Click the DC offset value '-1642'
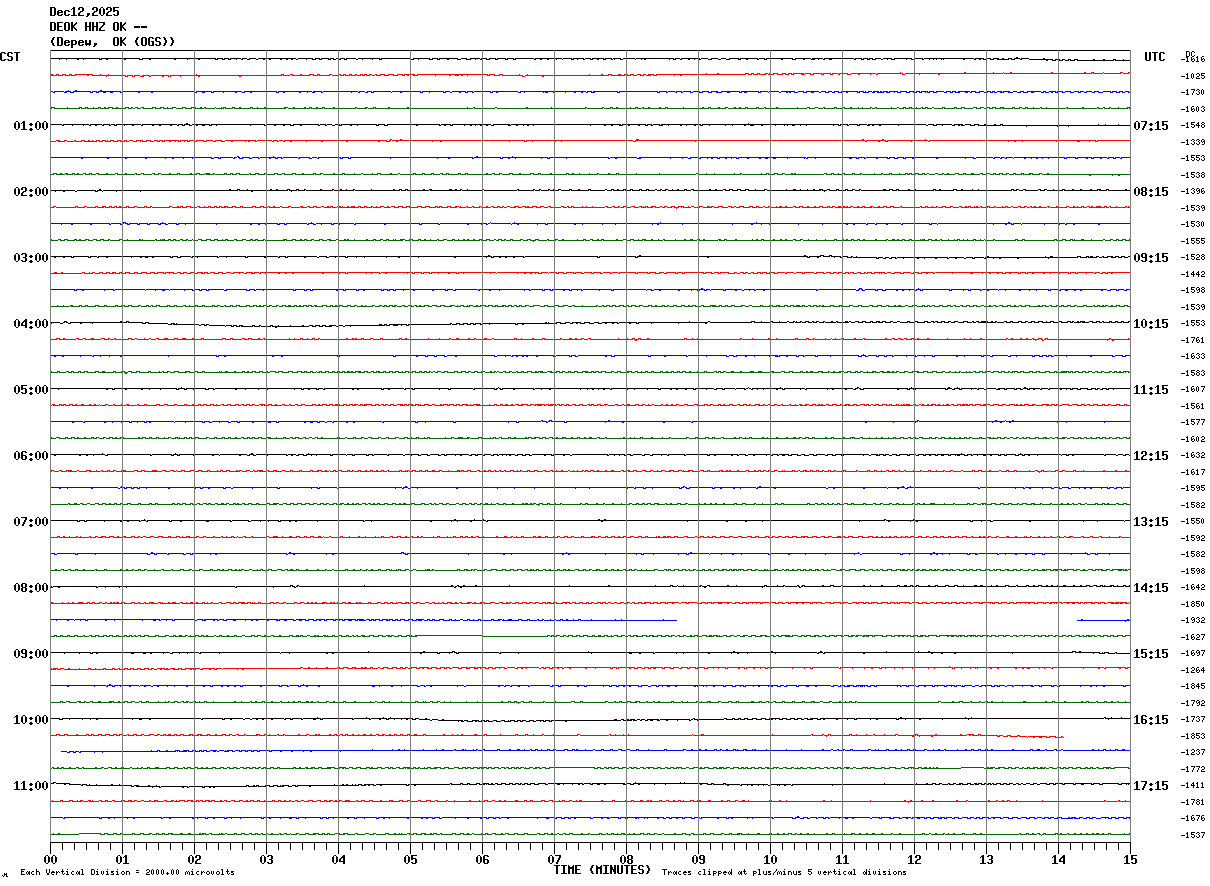 coord(1193,588)
